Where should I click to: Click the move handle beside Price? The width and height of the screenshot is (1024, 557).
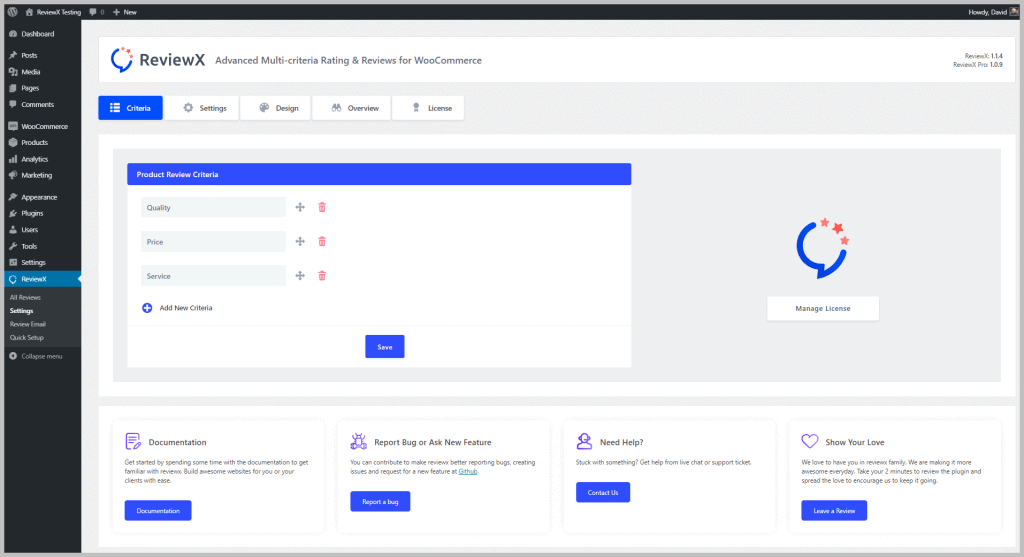[299, 241]
